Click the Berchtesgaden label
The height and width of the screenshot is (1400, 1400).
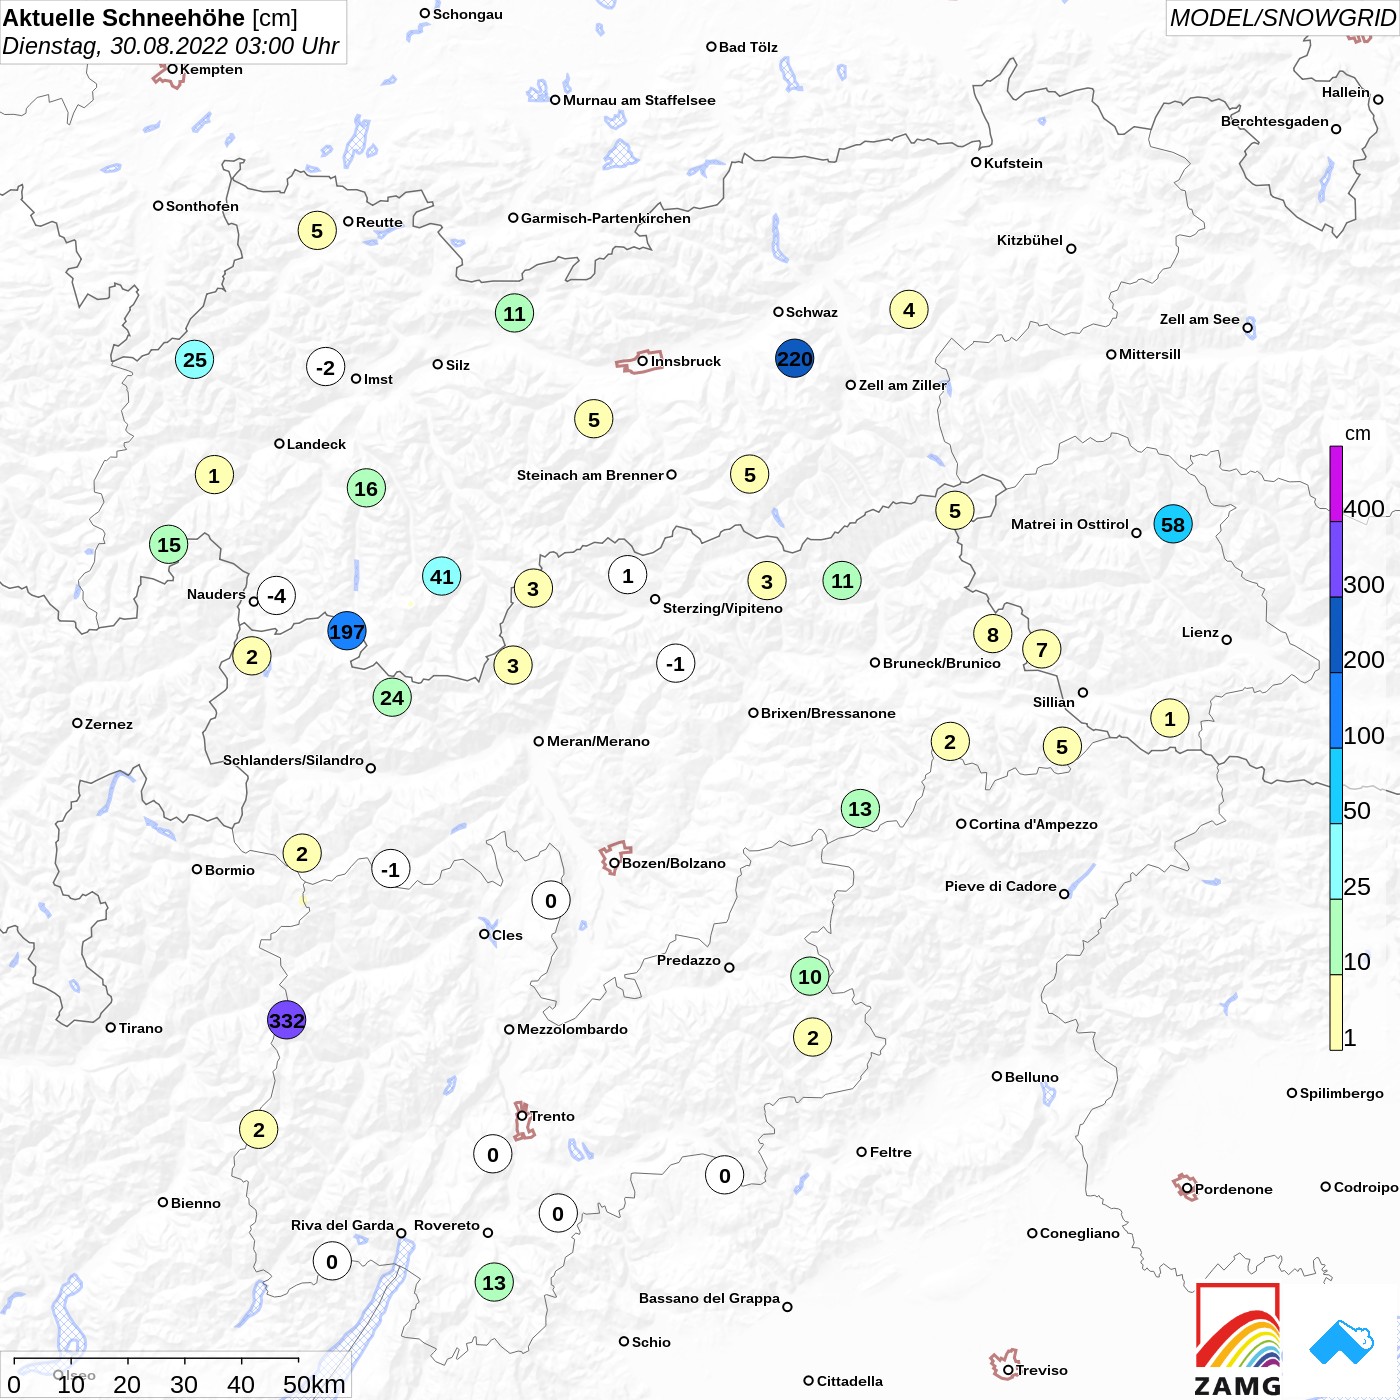point(1275,121)
